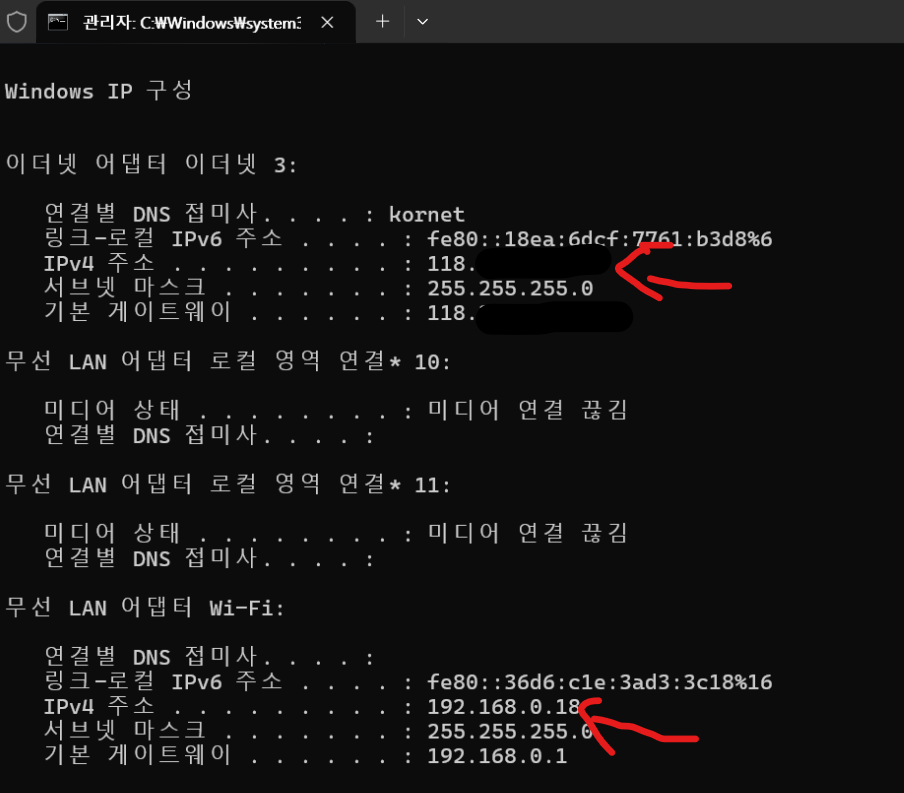This screenshot has height=793, width=904.
Task: Click '미디어 연결 끊김' under 연결* 11
Action: tap(528, 533)
